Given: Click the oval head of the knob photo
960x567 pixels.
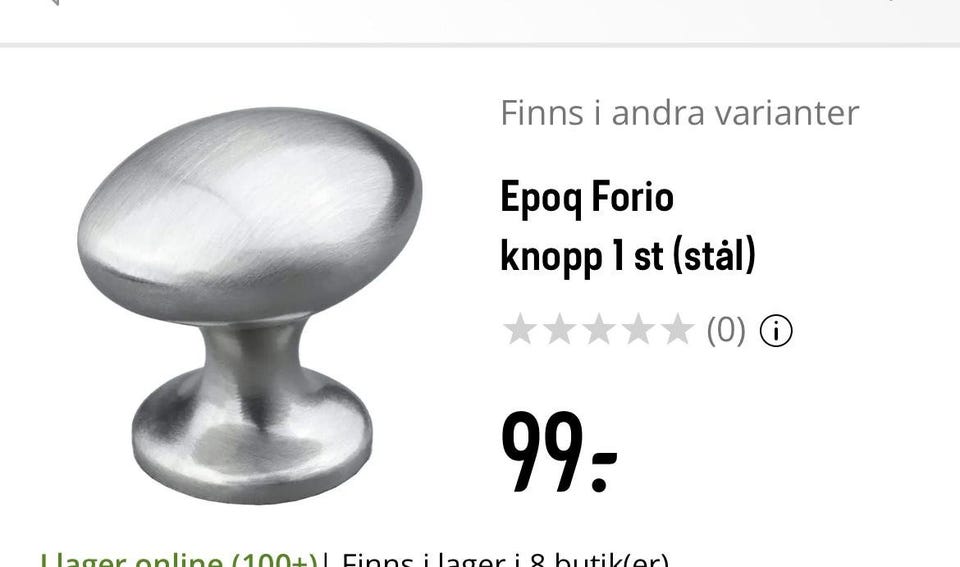Looking at the screenshot, I should tap(250, 214).
